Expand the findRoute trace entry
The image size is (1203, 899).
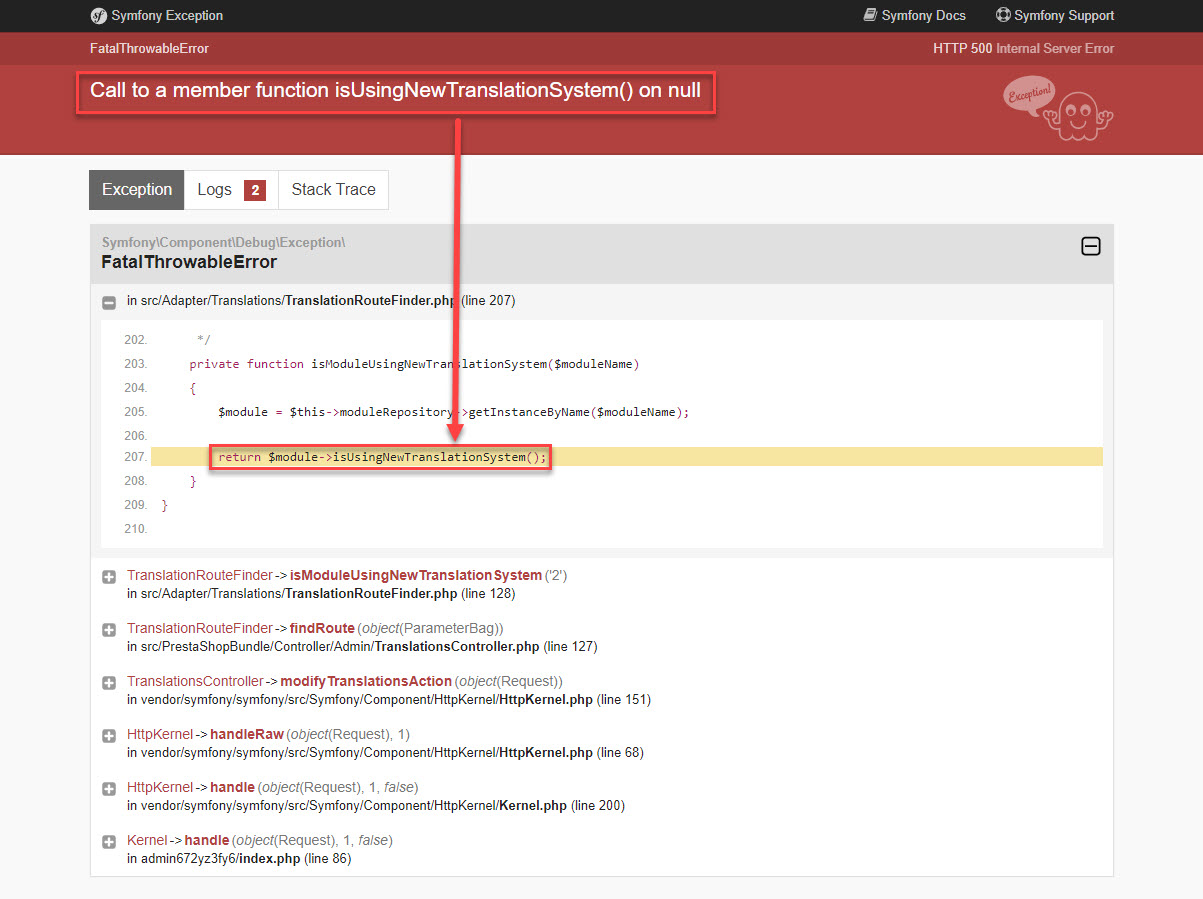pos(109,630)
